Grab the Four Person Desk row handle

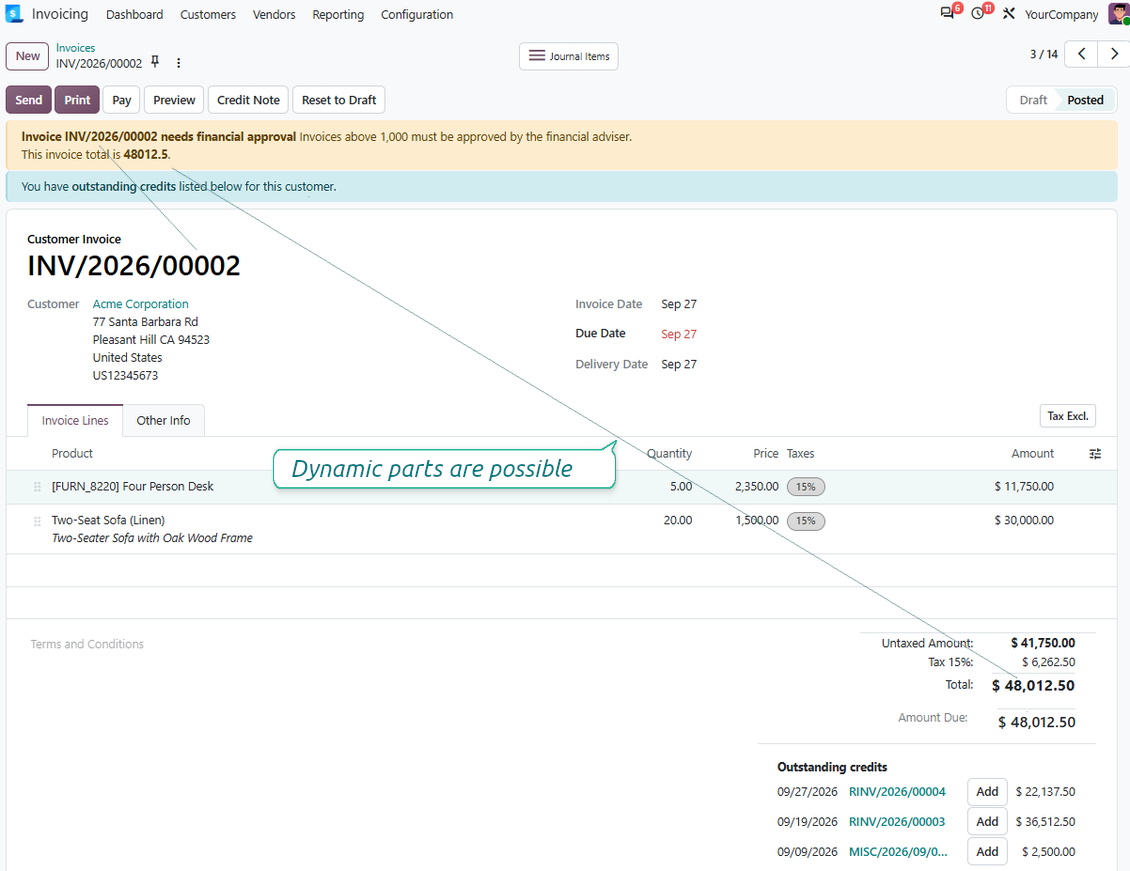point(37,487)
